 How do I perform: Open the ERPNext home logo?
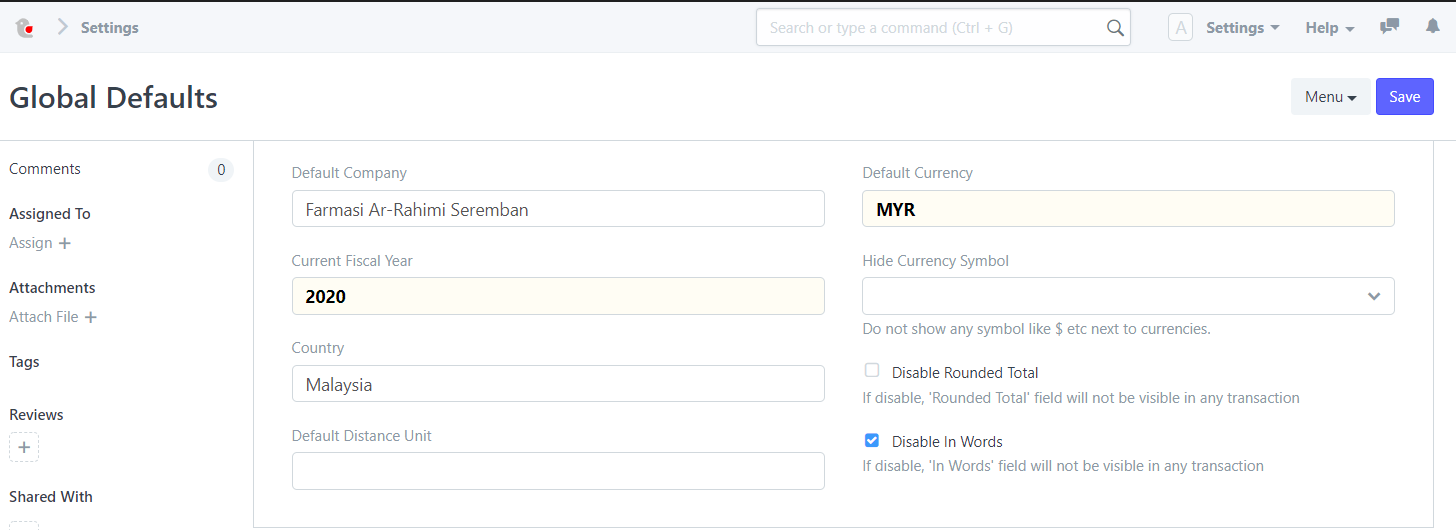[x=26, y=28]
